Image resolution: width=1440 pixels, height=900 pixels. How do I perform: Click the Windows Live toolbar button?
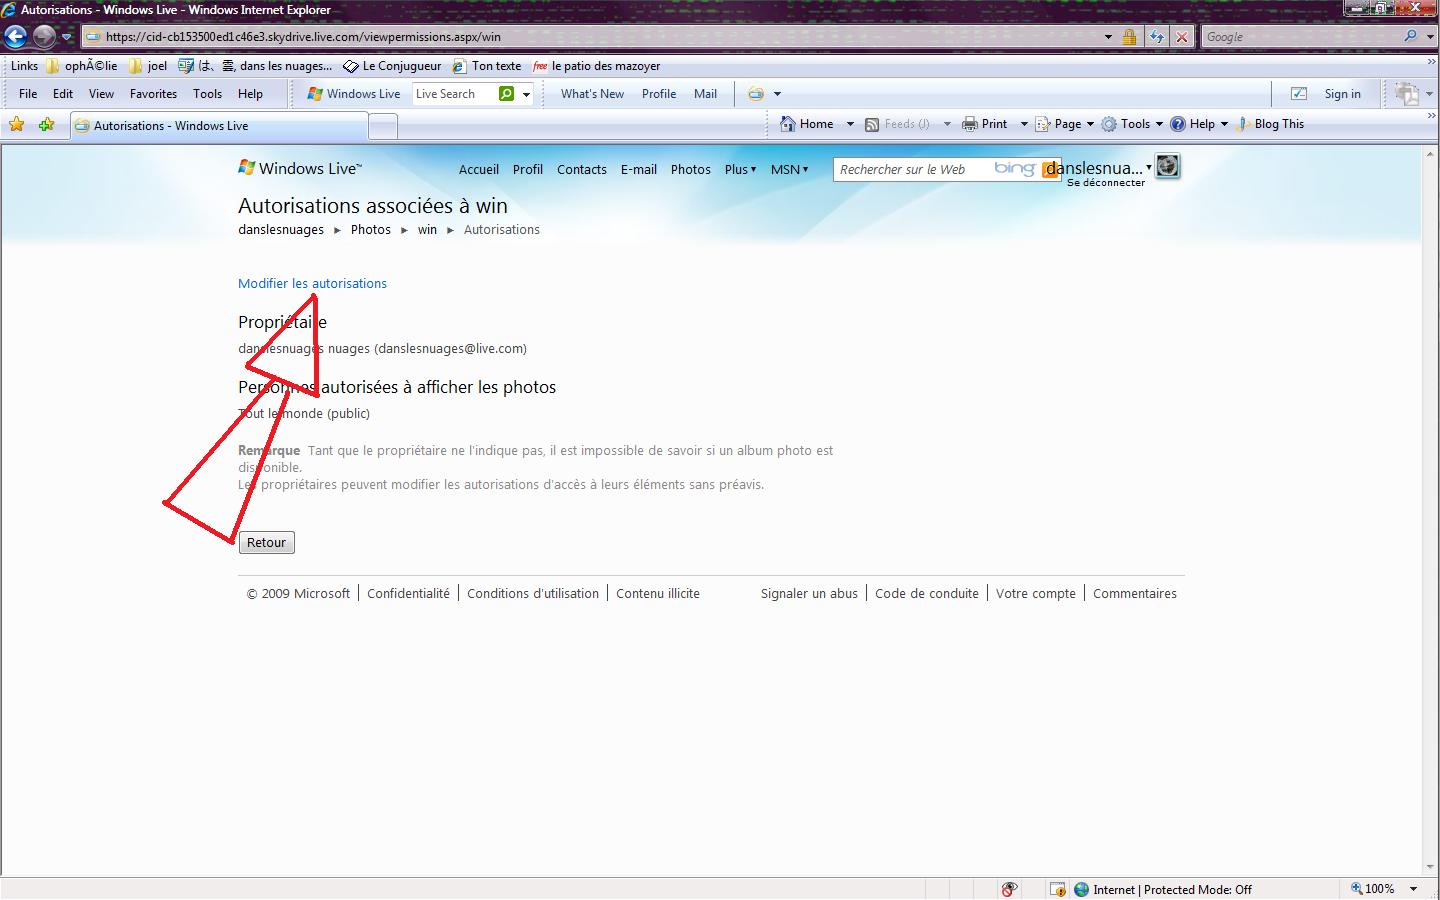[354, 94]
